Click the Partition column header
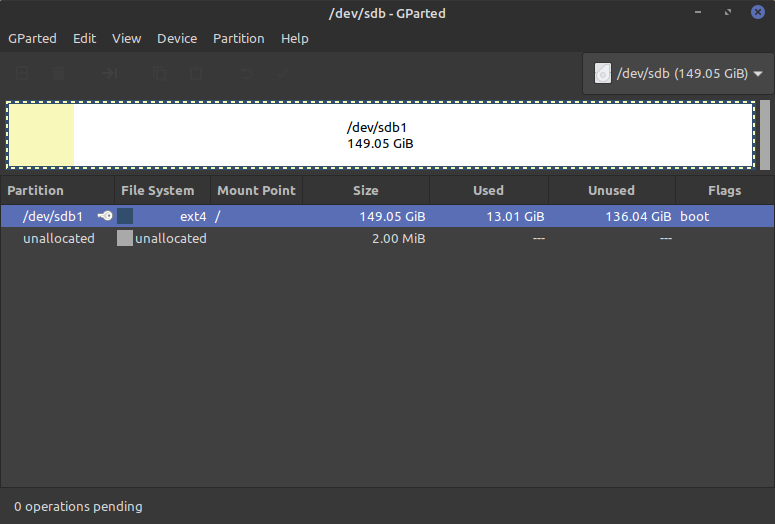Image resolution: width=775 pixels, height=524 pixels. click(x=57, y=190)
